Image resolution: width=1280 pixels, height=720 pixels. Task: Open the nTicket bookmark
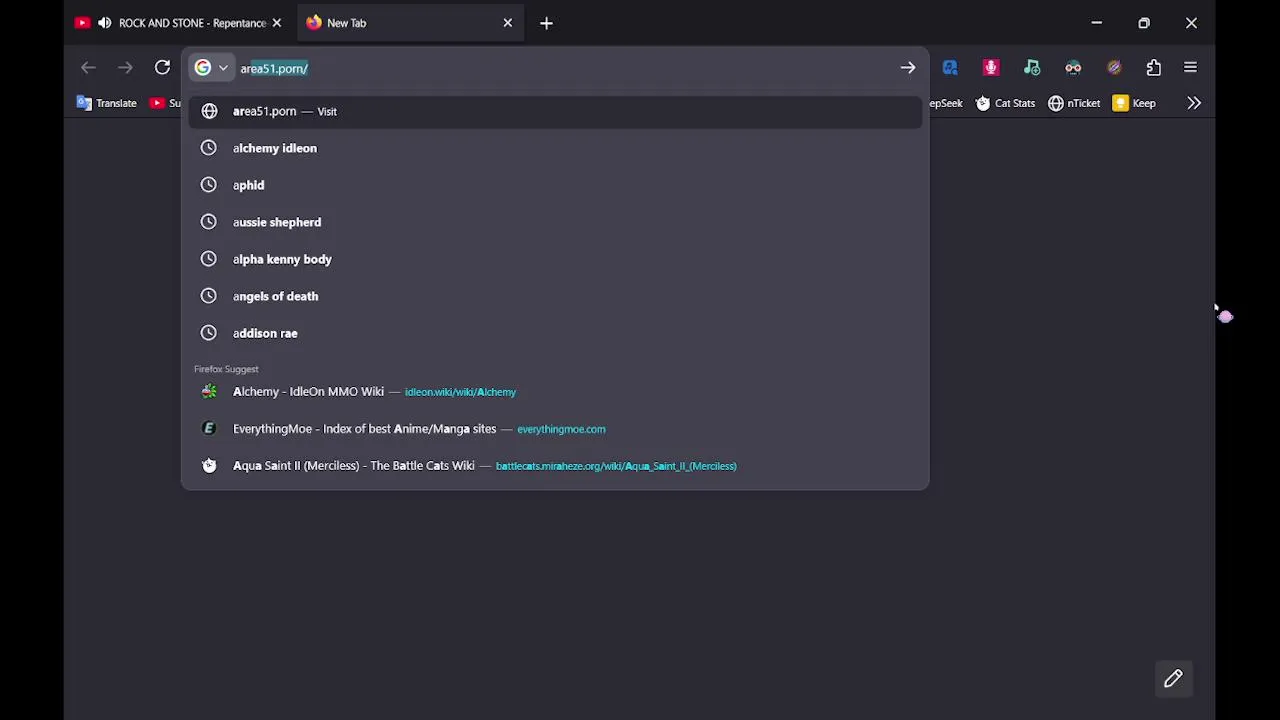coord(1074,103)
